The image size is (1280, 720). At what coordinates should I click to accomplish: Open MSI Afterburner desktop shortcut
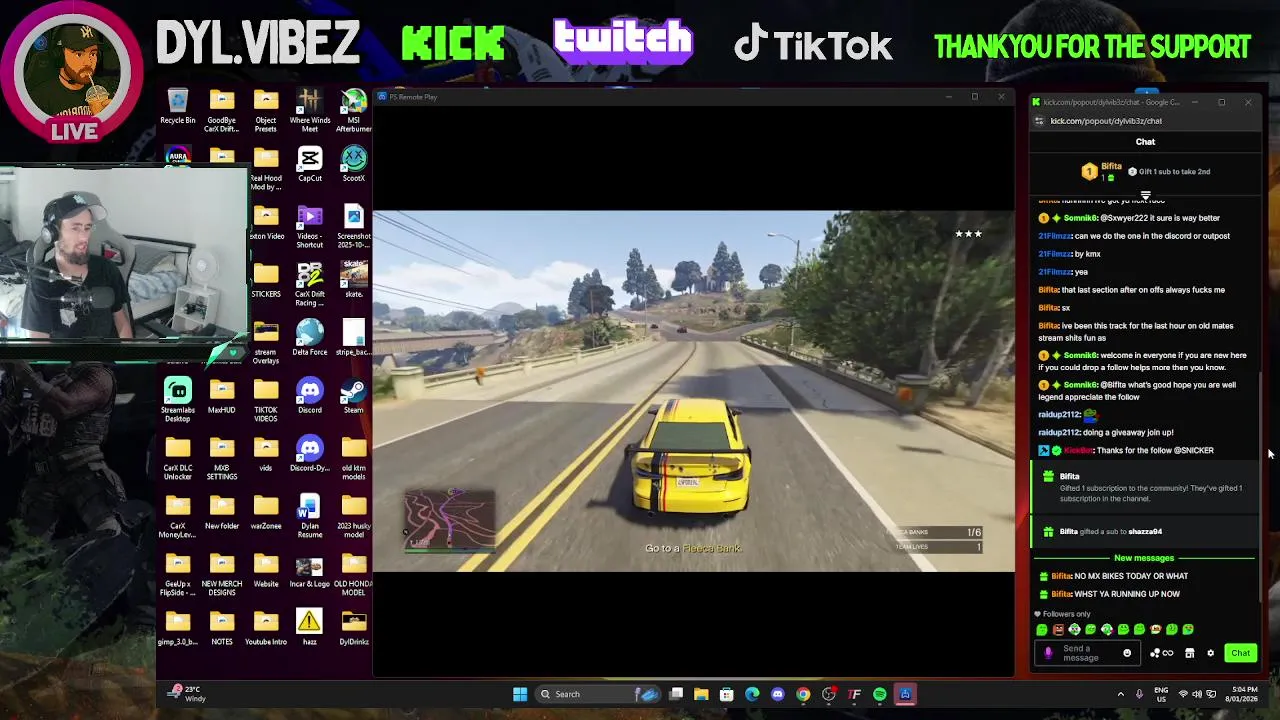pos(354,110)
